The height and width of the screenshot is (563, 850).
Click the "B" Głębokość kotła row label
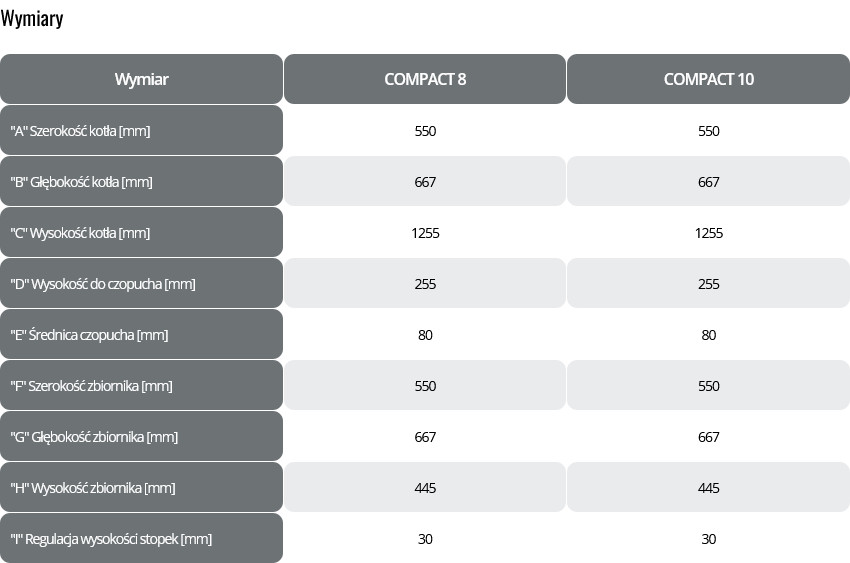[81, 182]
